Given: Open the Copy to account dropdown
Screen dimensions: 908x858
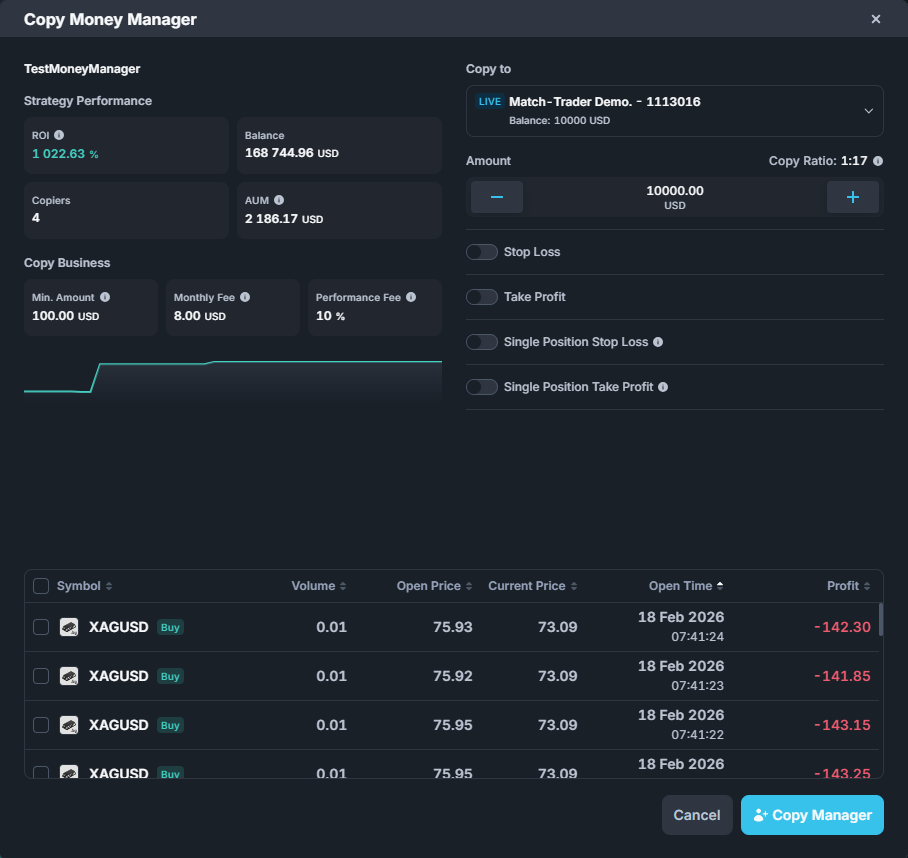Looking at the screenshot, I should pos(675,110).
